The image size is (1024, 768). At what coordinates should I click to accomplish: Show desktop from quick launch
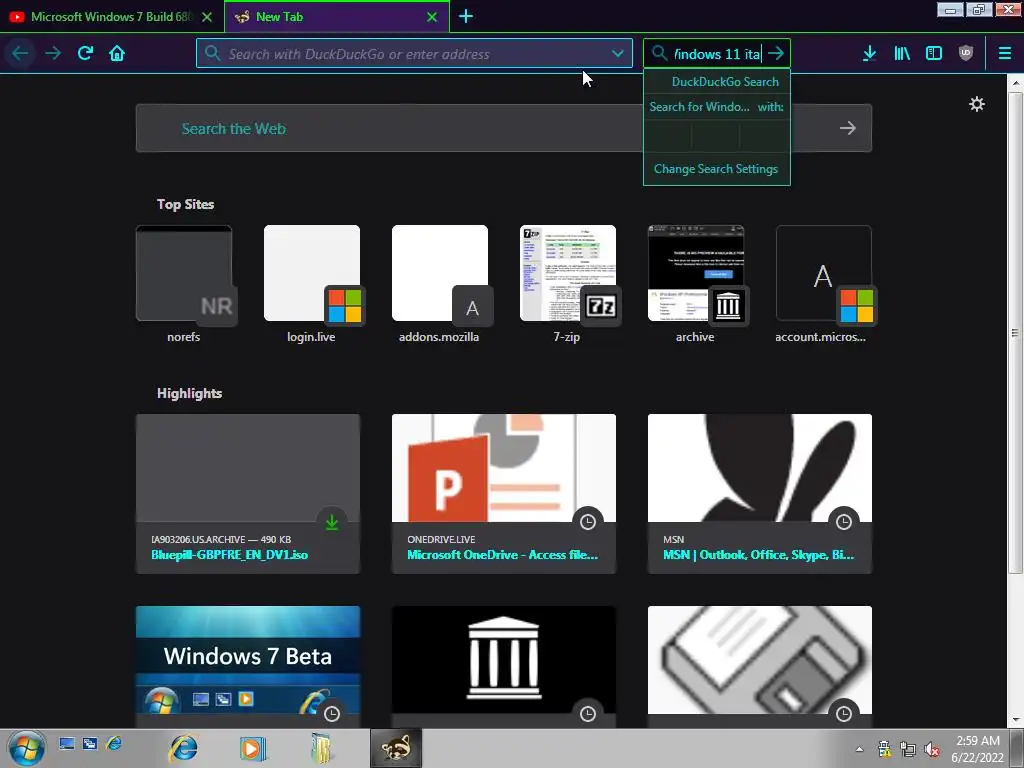[x=67, y=744]
